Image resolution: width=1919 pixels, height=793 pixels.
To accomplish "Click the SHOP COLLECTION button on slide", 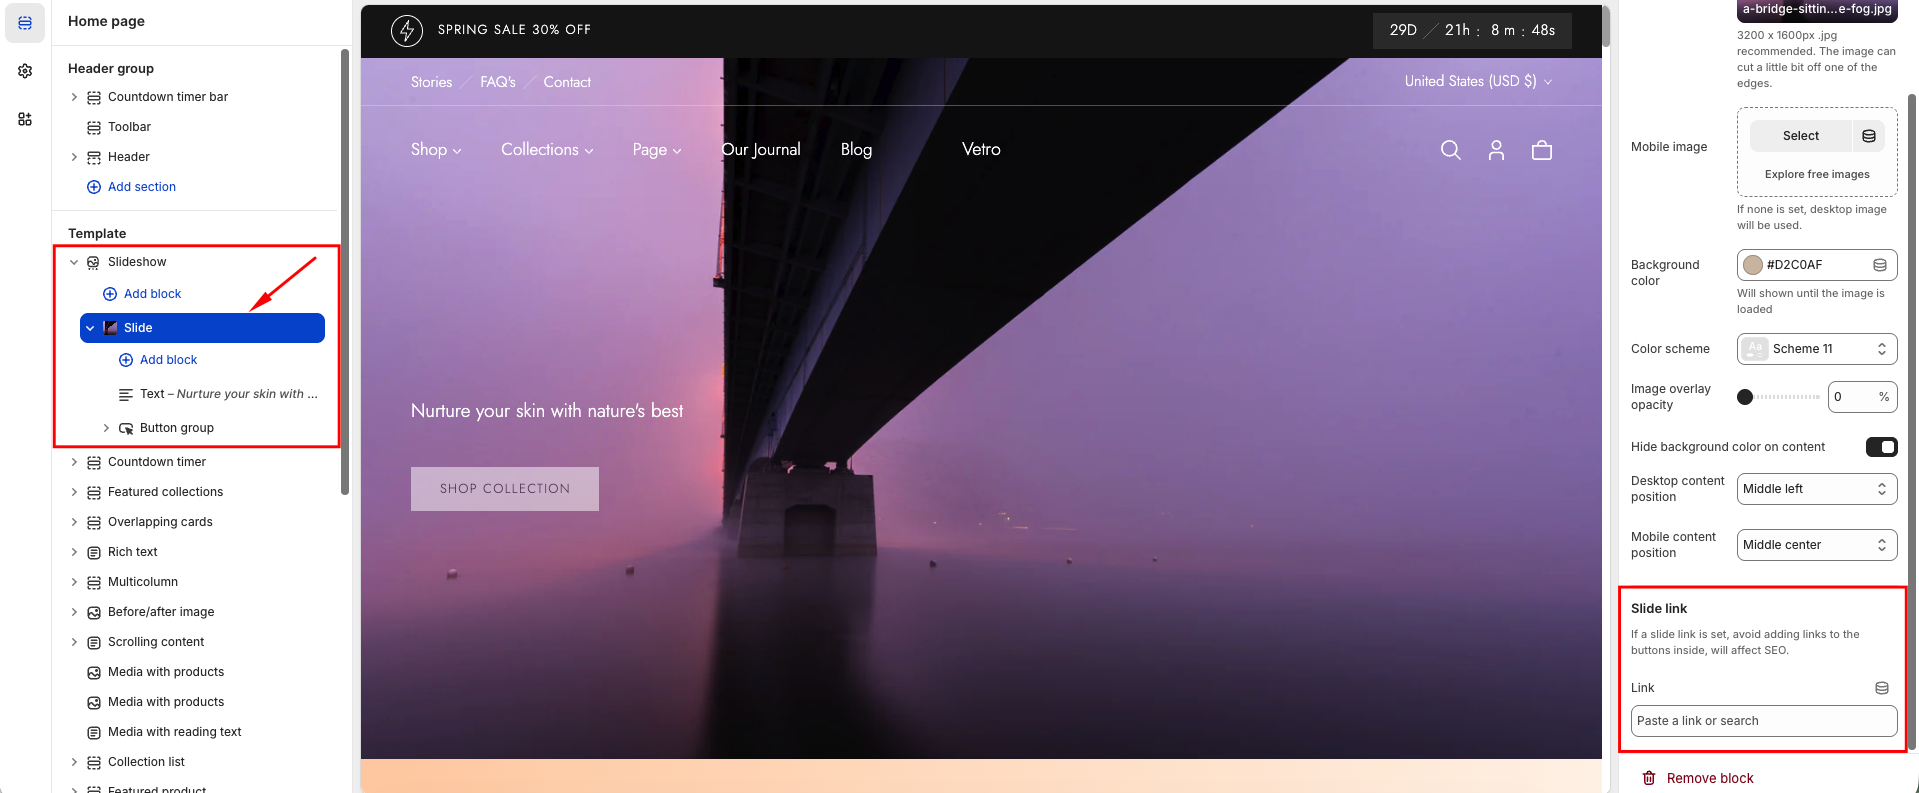I will click(x=505, y=489).
